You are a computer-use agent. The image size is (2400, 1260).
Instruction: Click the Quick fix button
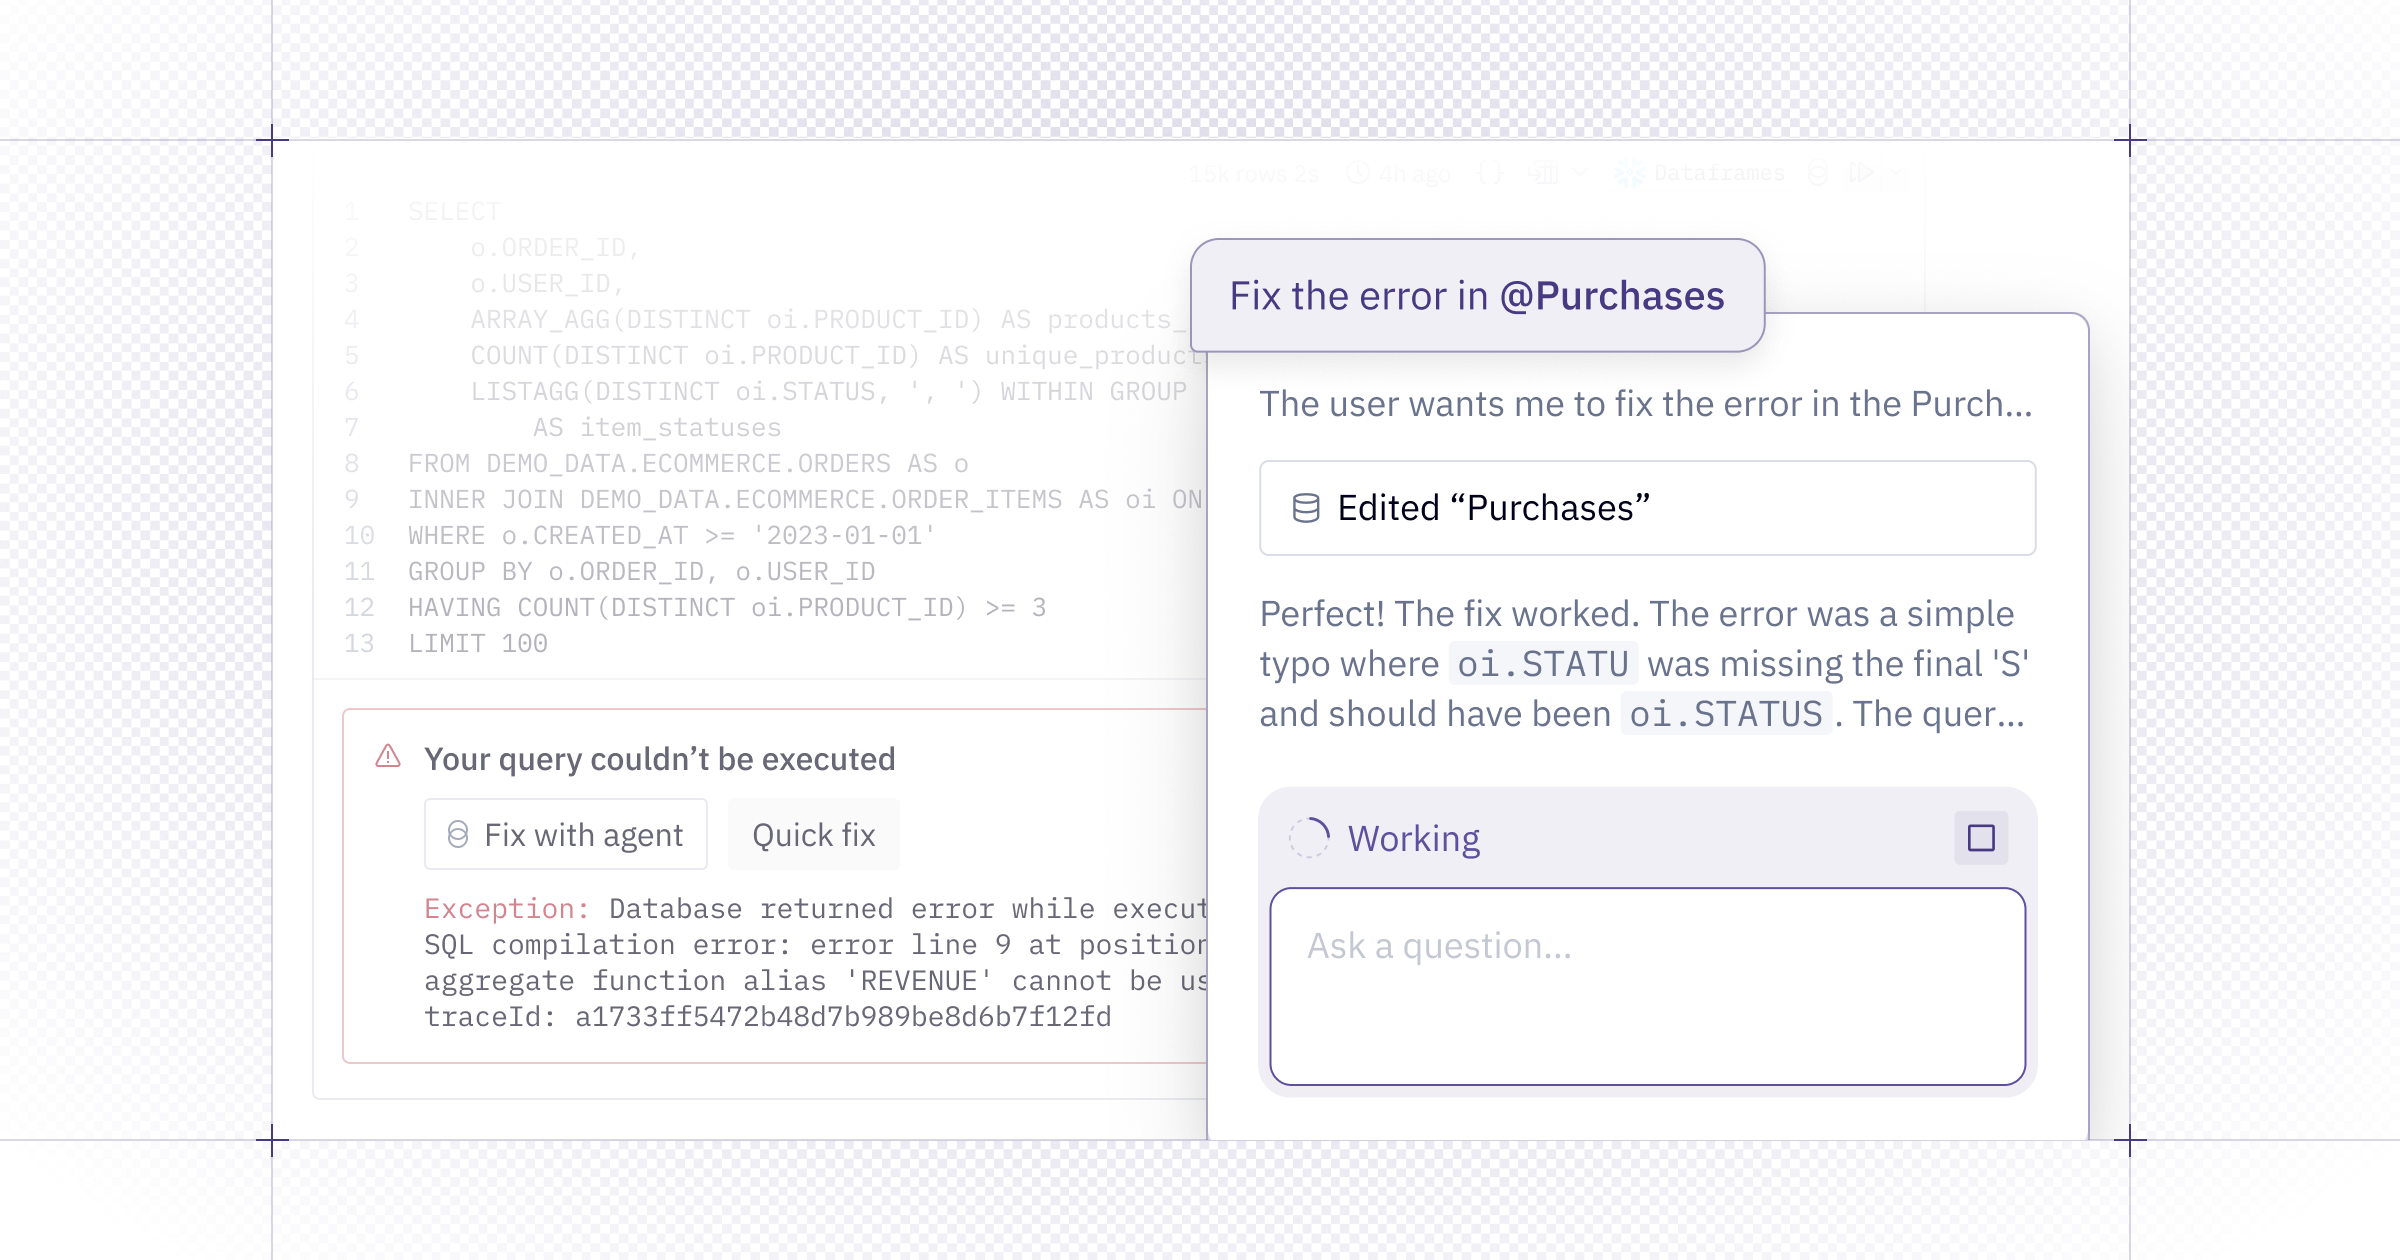tap(813, 835)
